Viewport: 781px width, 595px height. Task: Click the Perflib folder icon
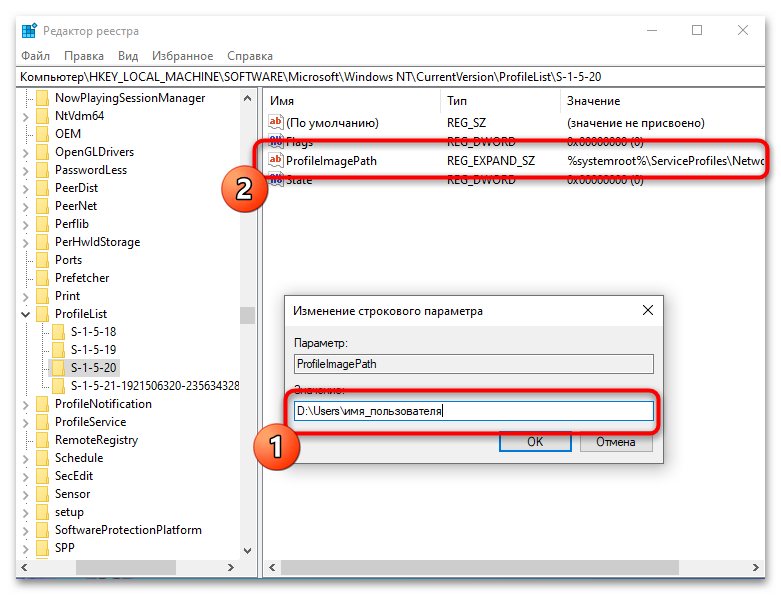[43, 224]
